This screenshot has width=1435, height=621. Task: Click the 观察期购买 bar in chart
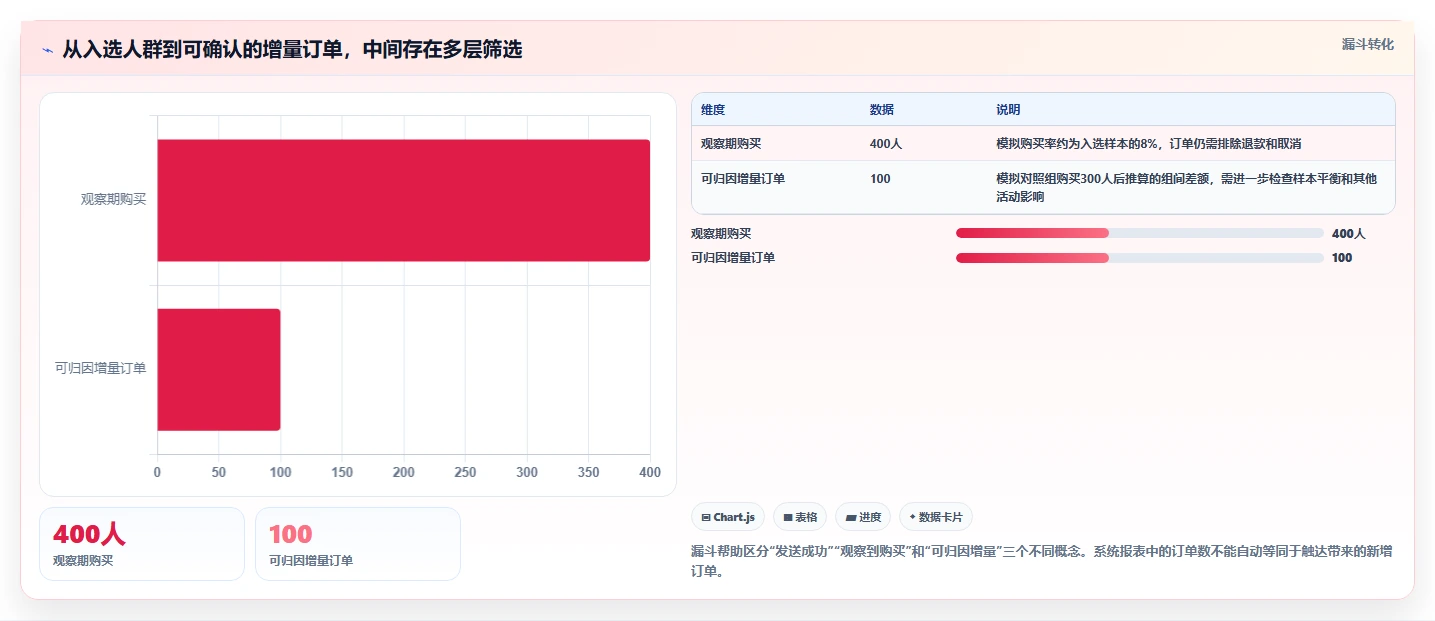403,200
